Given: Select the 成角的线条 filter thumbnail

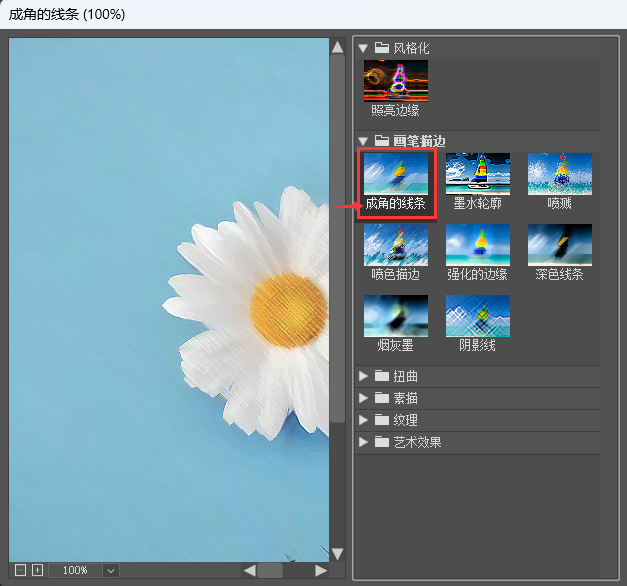Looking at the screenshot, I should (x=395, y=174).
